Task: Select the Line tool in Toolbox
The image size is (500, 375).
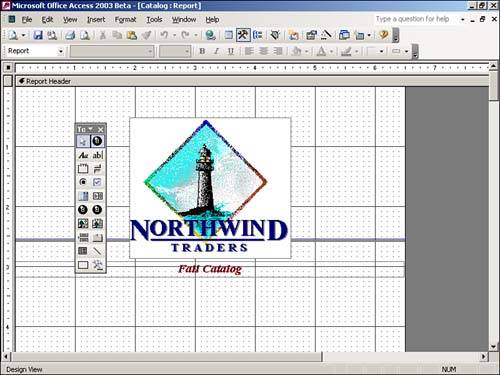Action: (97, 251)
